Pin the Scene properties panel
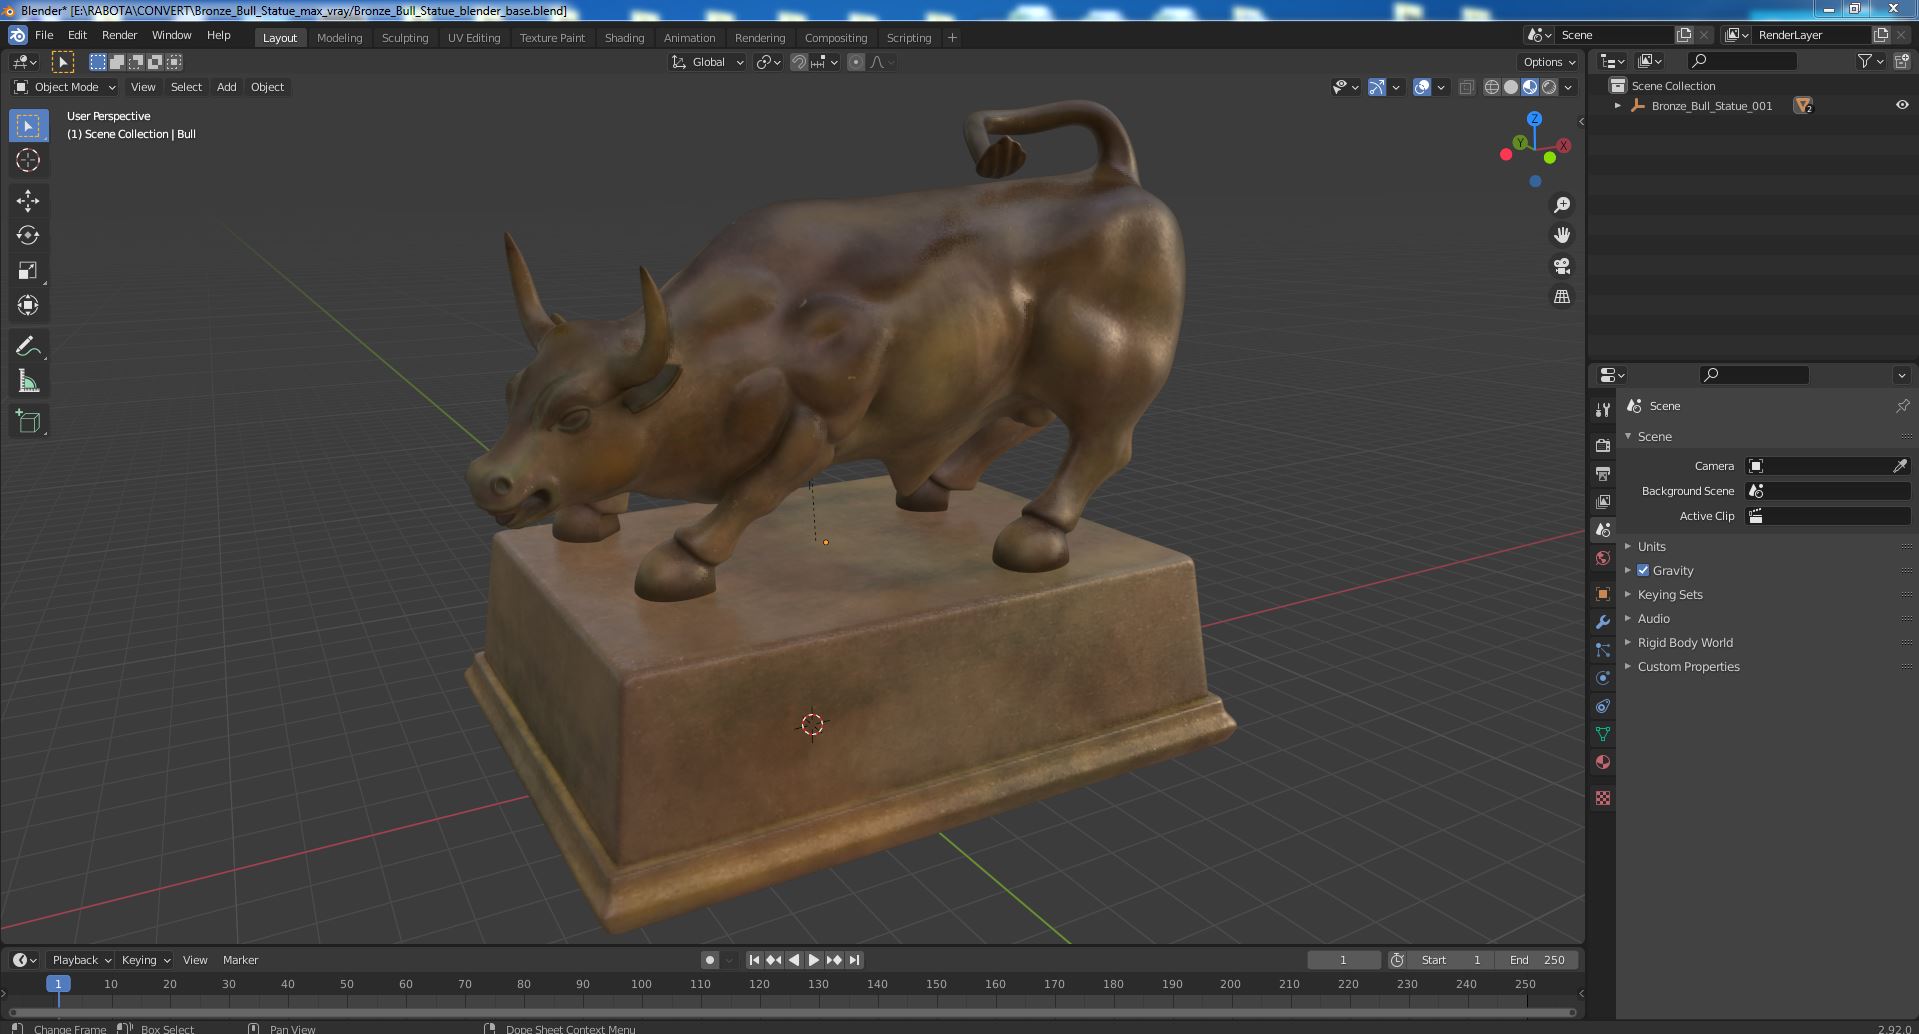 [x=1902, y=406]
